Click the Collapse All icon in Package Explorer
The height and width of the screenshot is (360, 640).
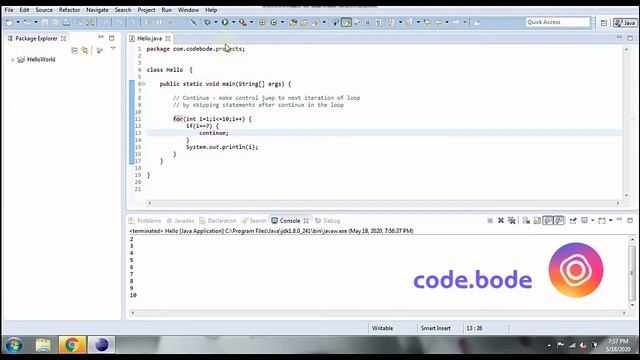click(x=74, y=50)
